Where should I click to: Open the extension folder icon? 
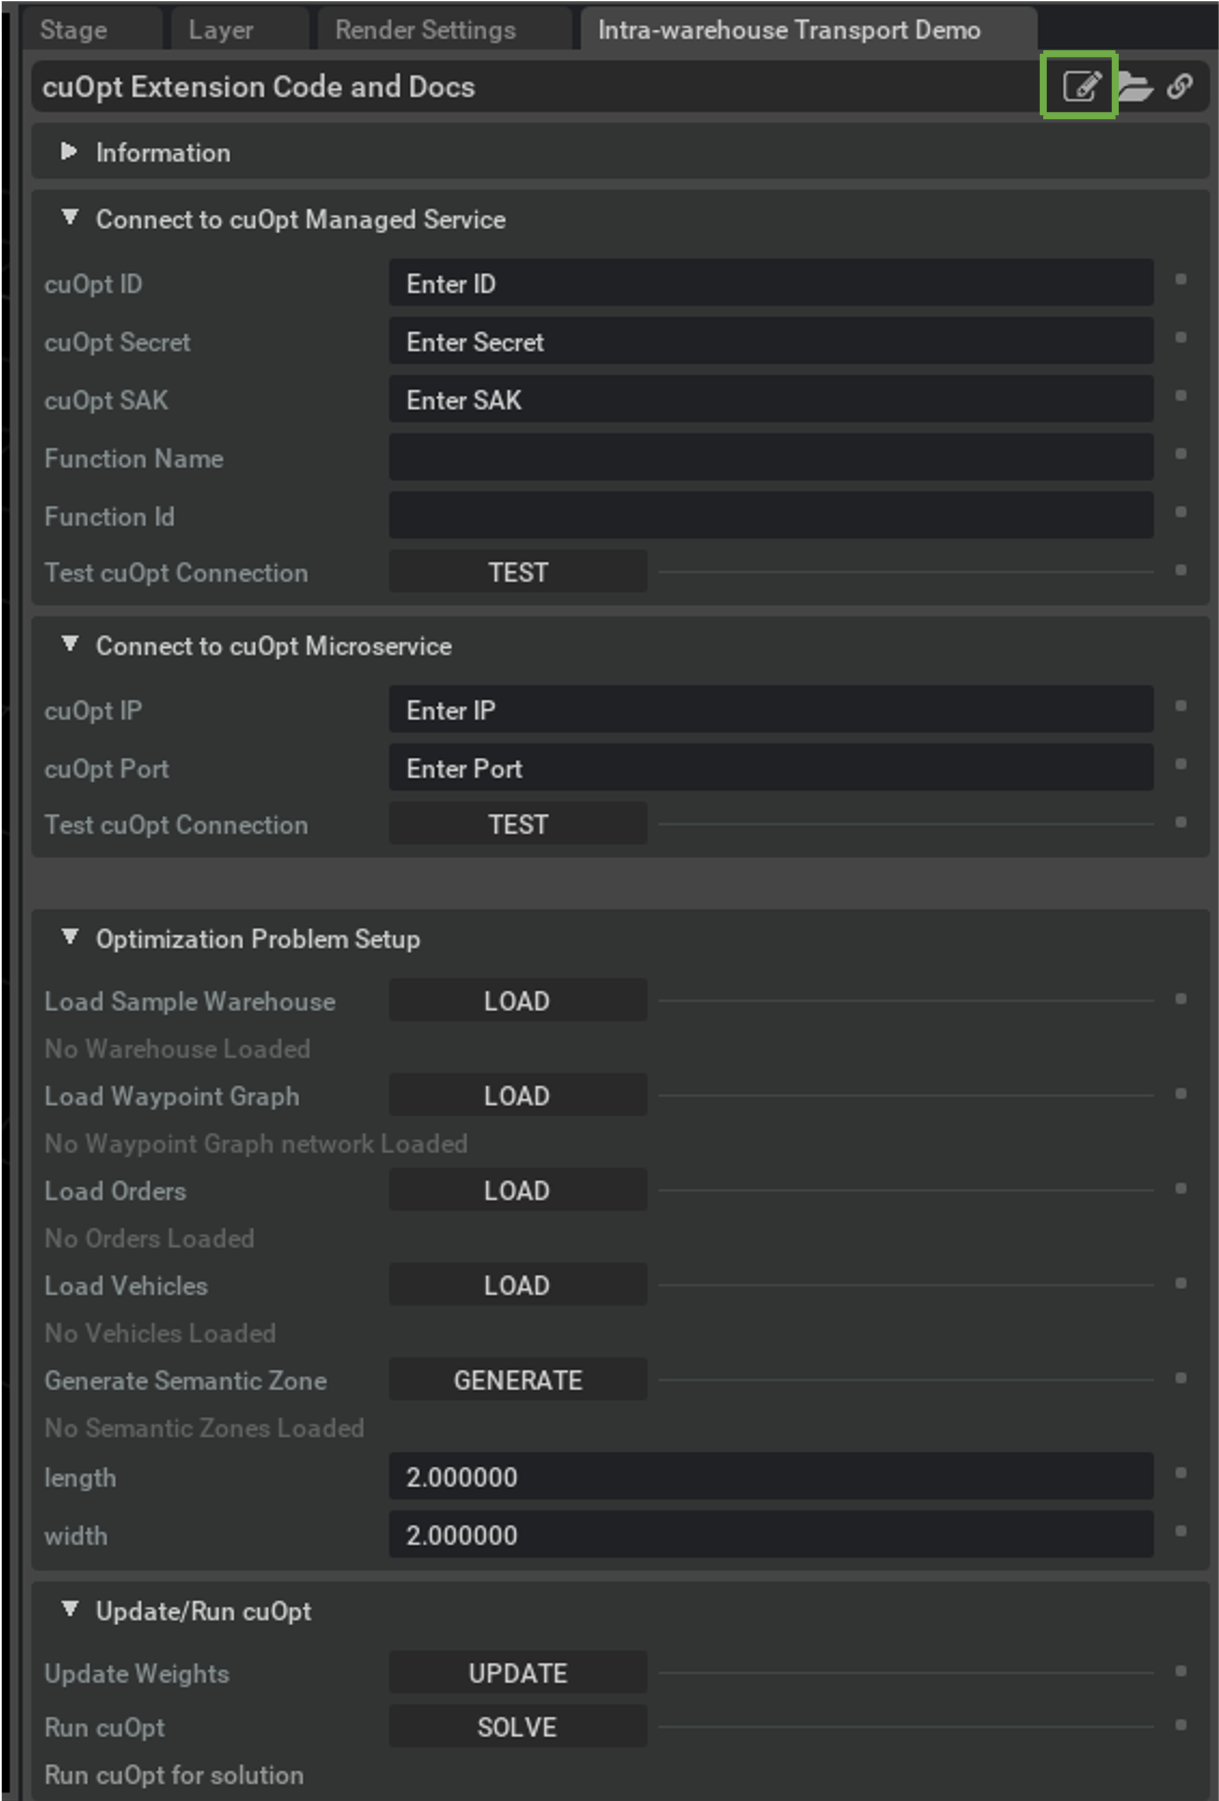point(1135,87)
